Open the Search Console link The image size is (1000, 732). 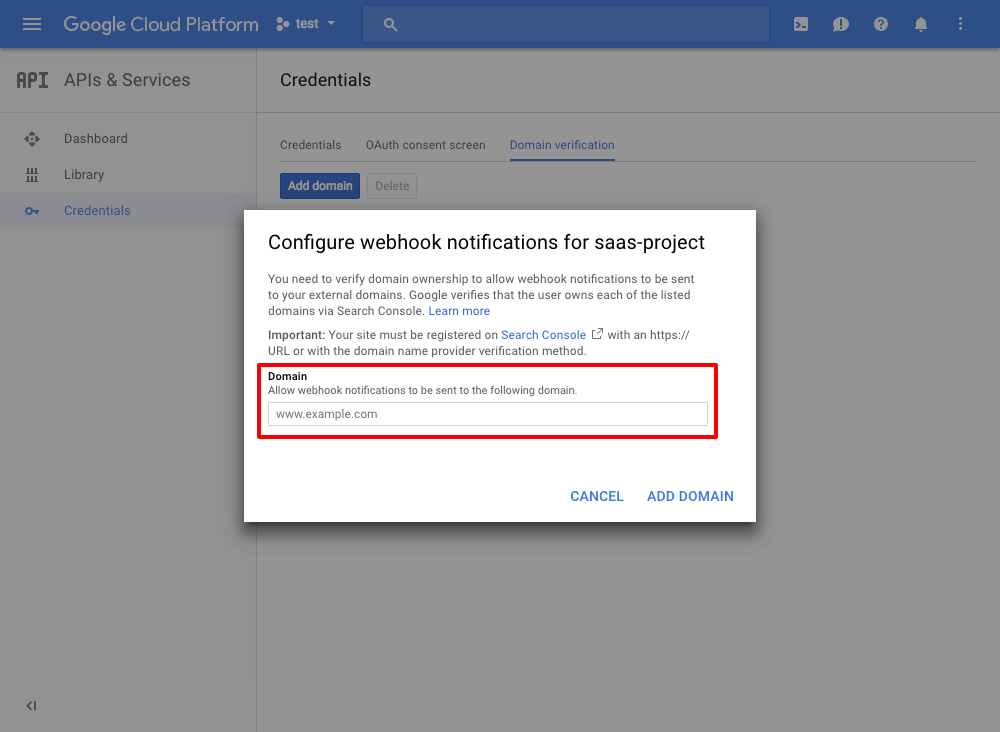click(x=544, y=335)
